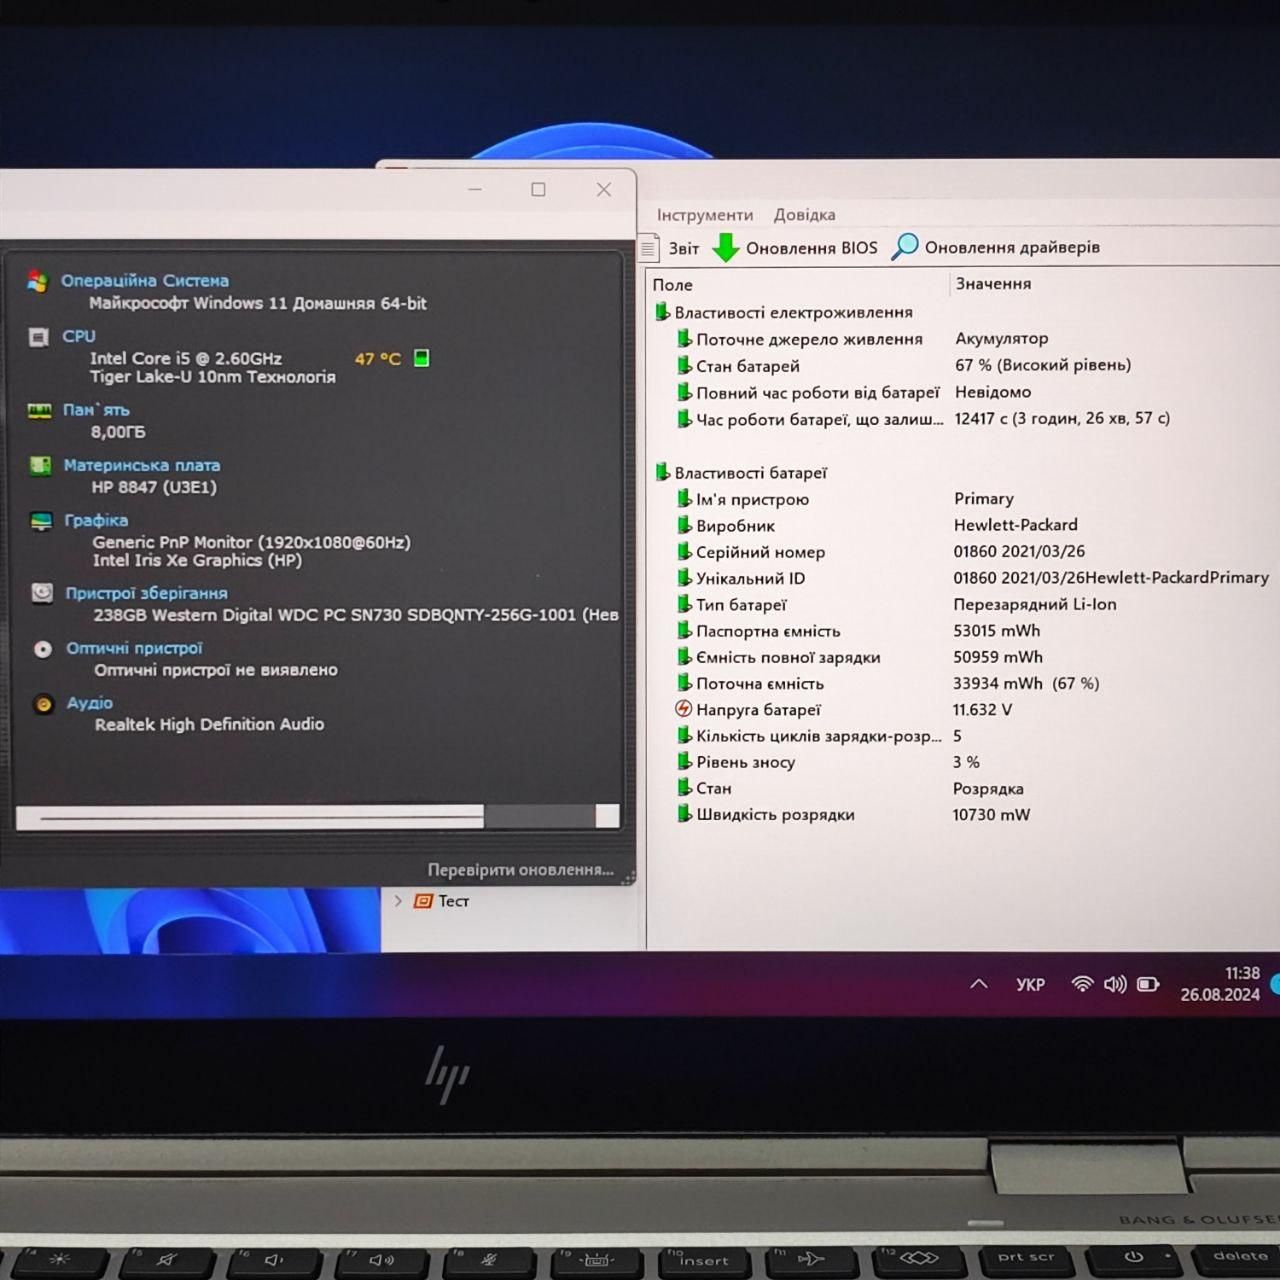Open the volume speaker tray icon
This screenshot has width=1280, height=1280.
click(1115, 984)
